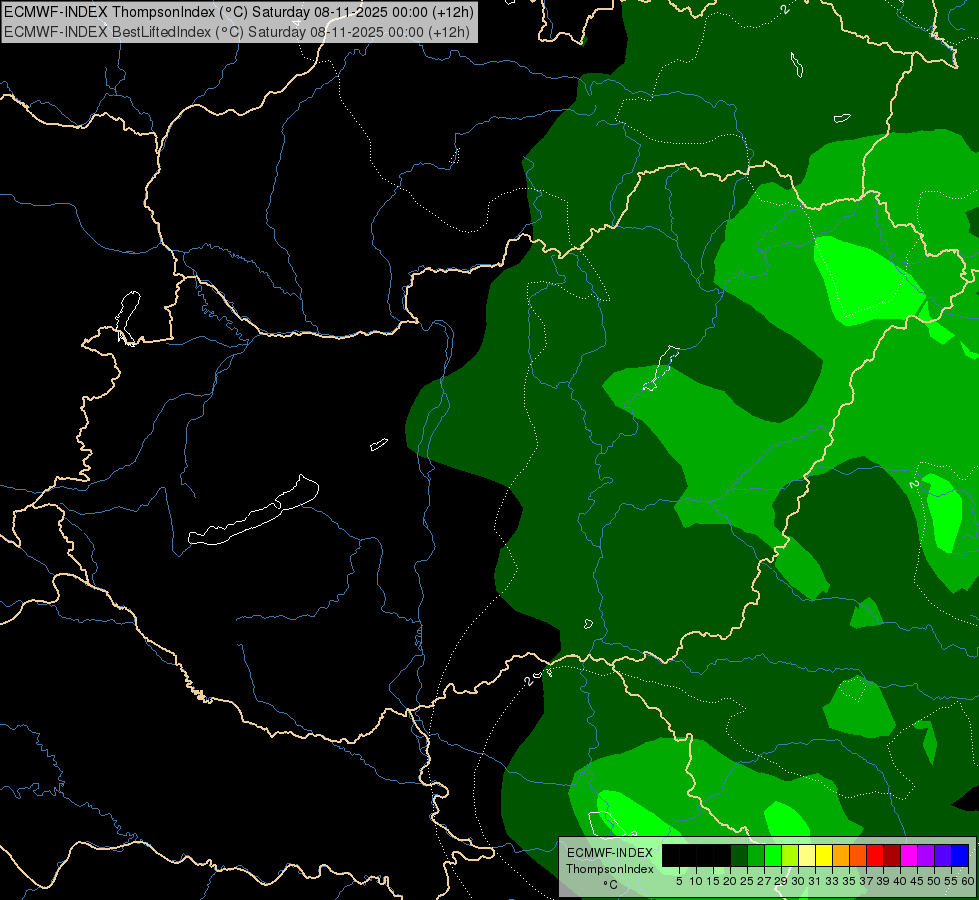
Task: Click legend value 45
Action: click(917, 881)
